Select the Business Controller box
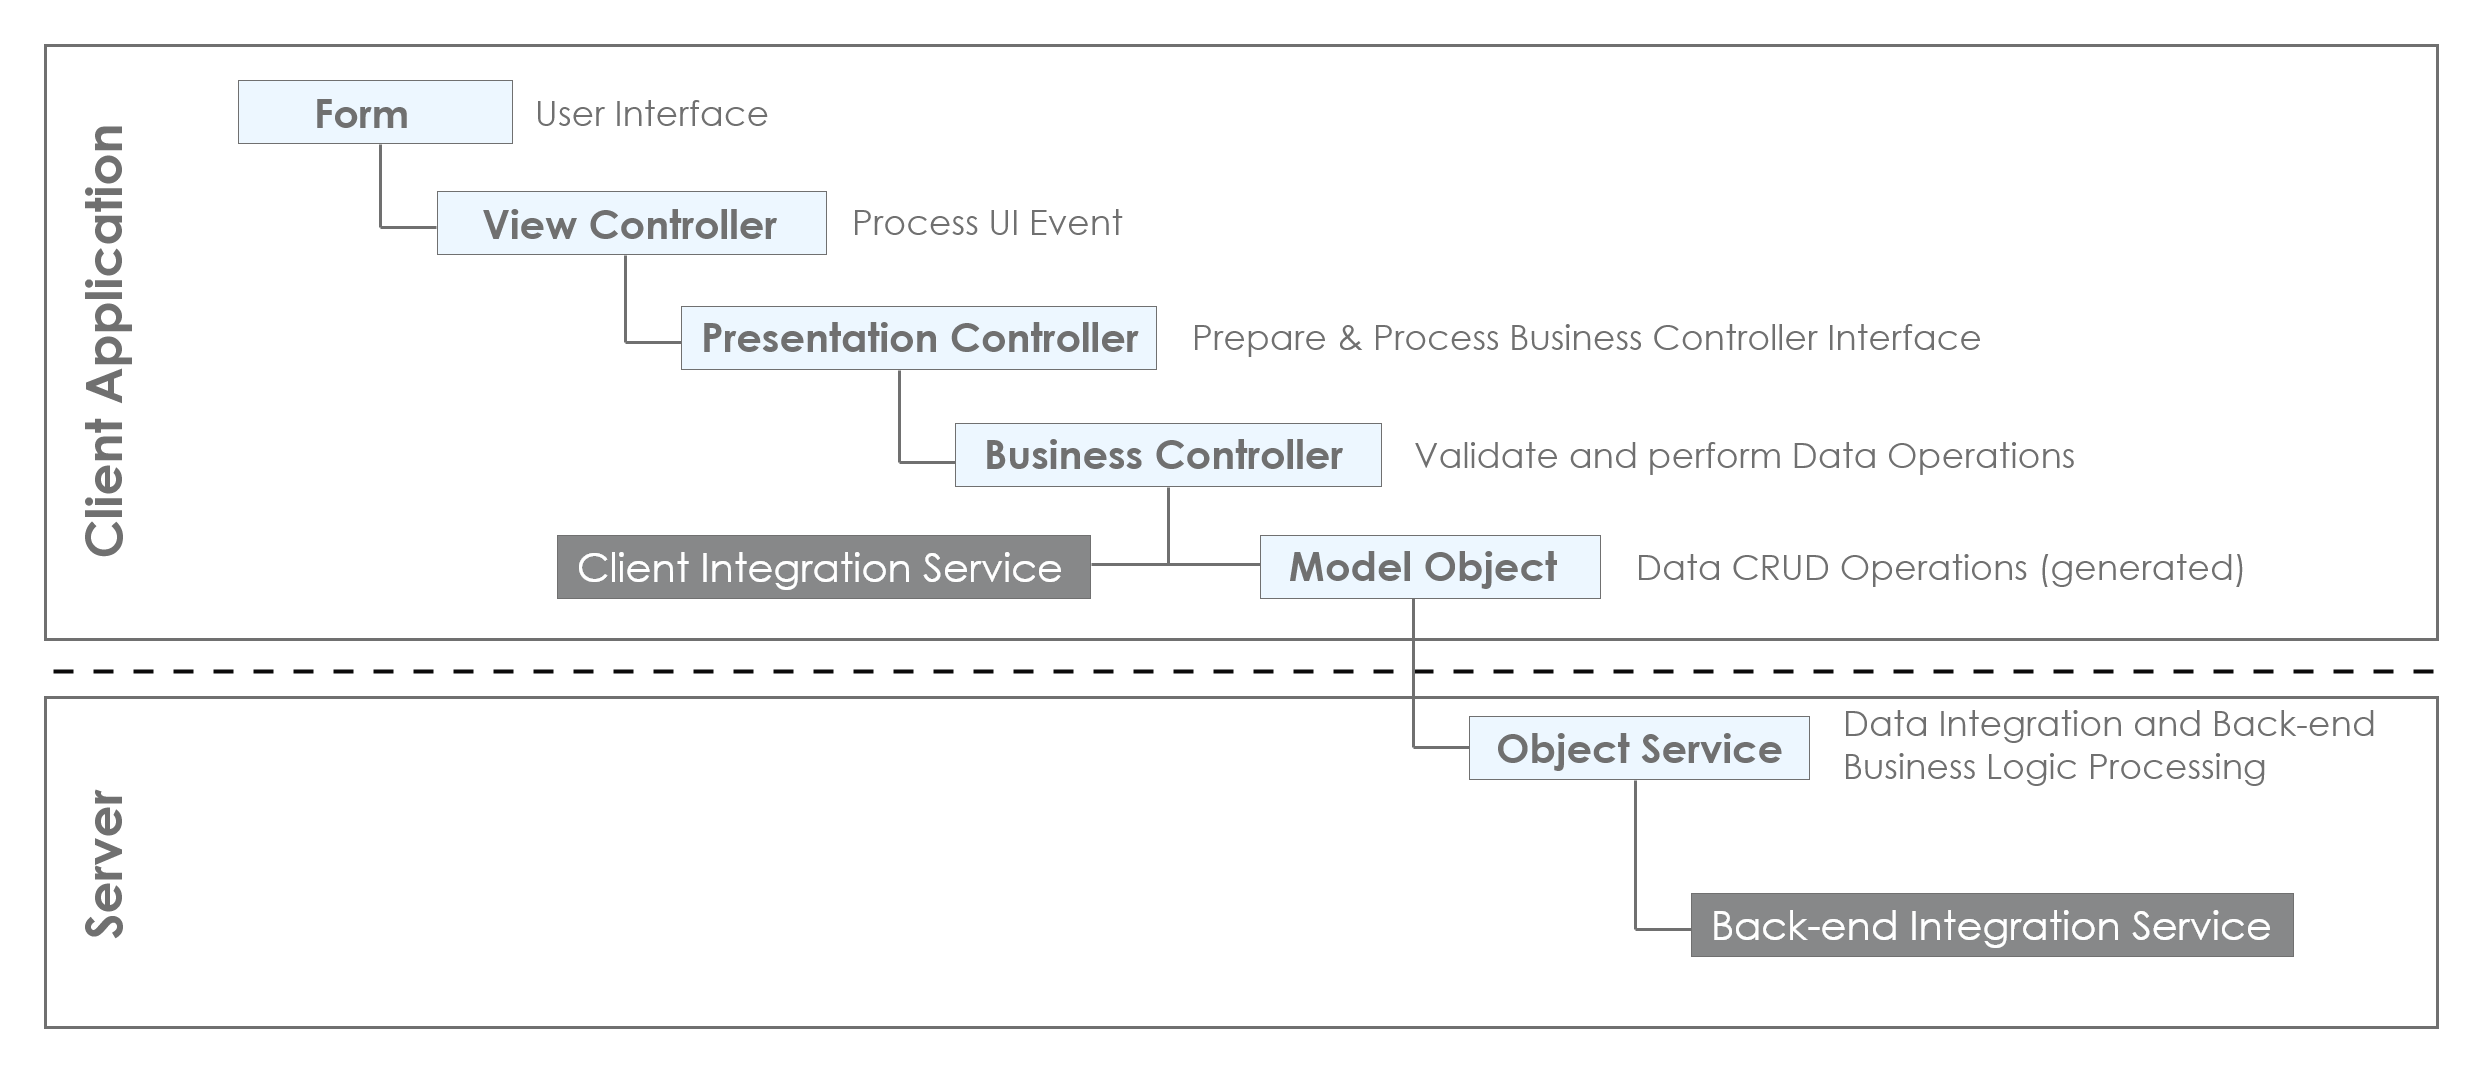 (1168, 455)
